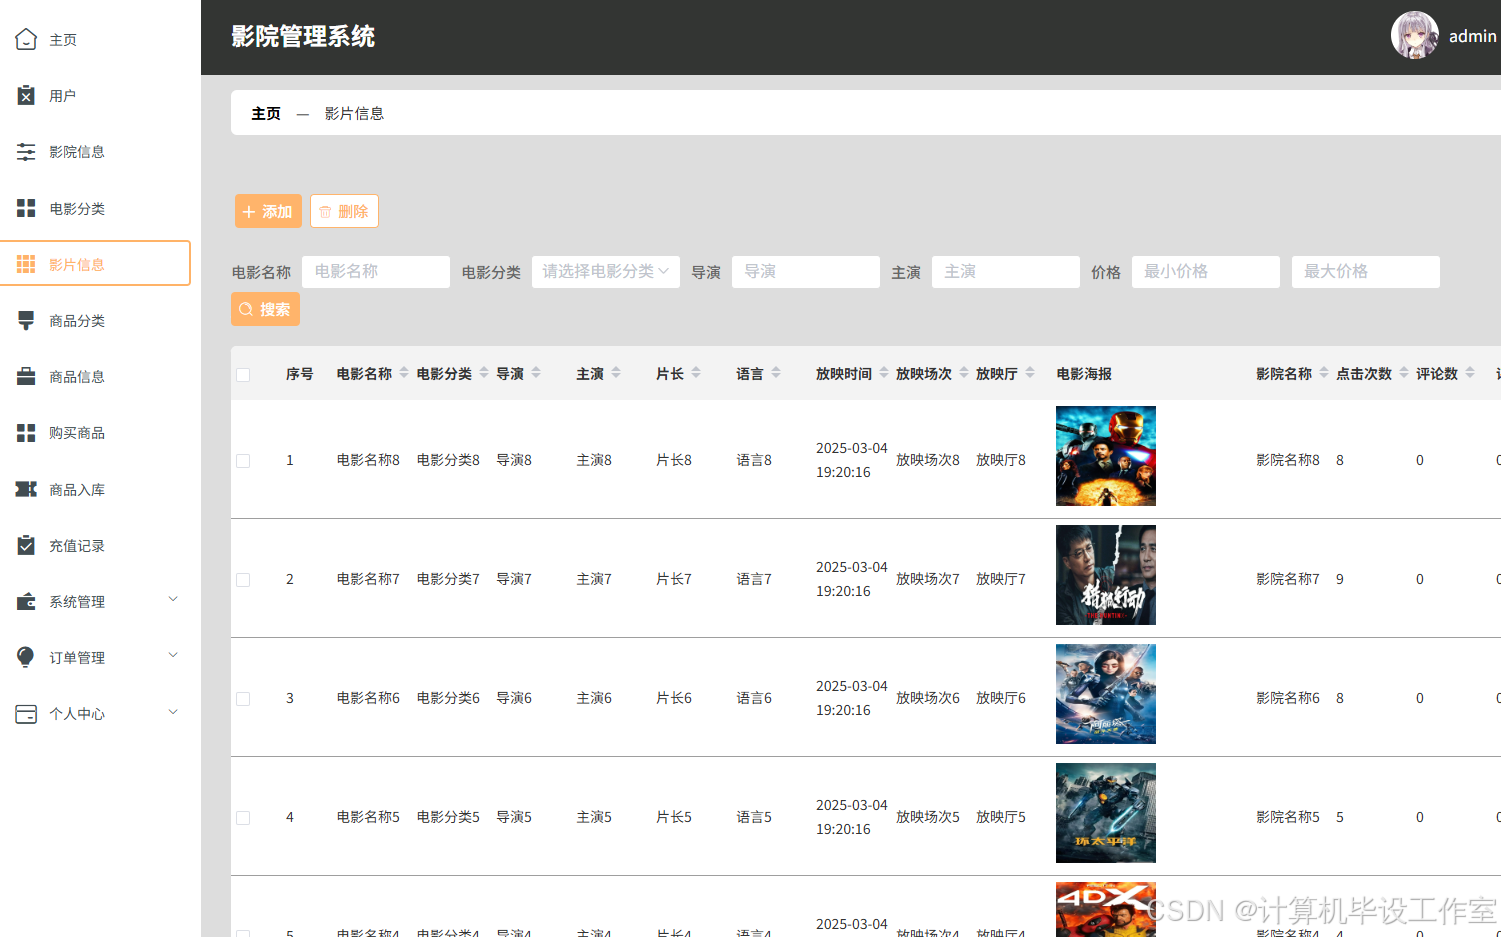Image resolution: width=1501 pixels, height=937 pixels.
Task: Click the 影片信息 orange grid icon
Action: pos(26,264)
